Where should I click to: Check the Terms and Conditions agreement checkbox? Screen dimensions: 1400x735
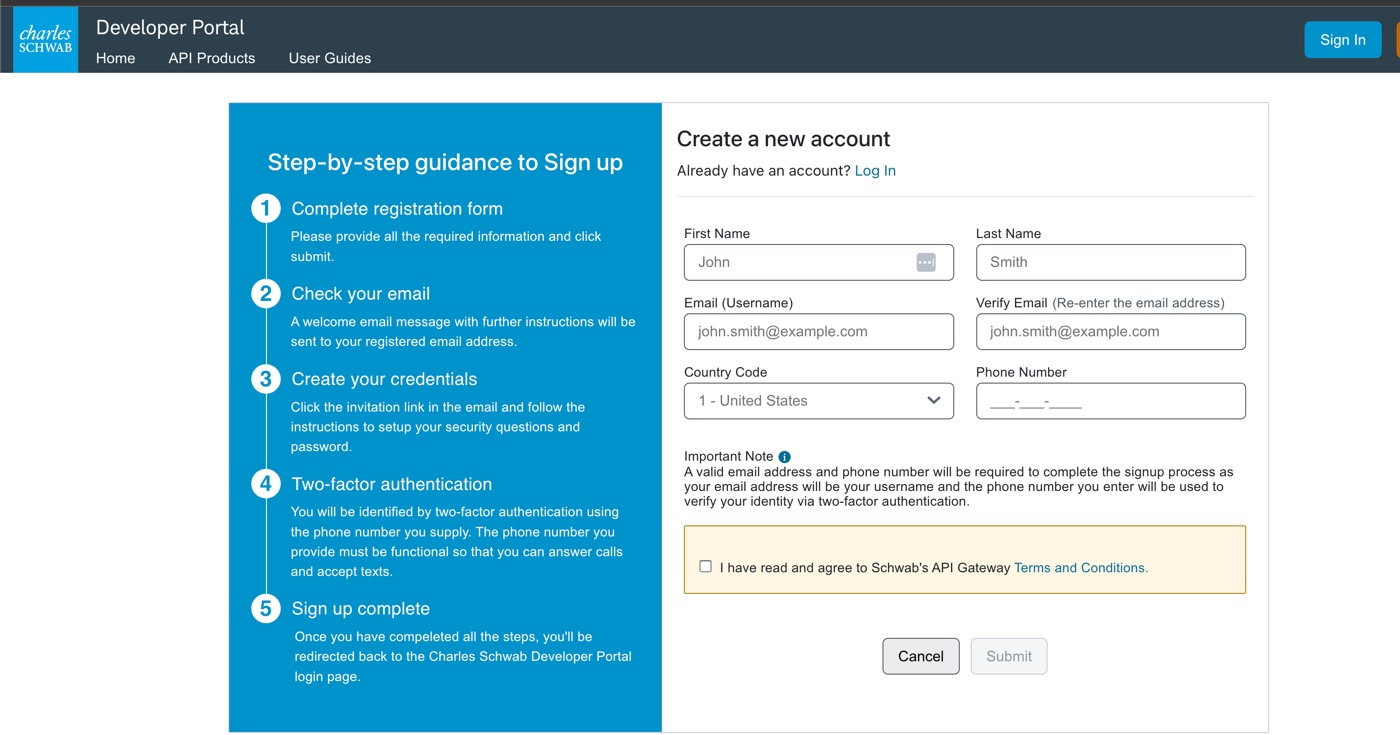click(705, 566)
